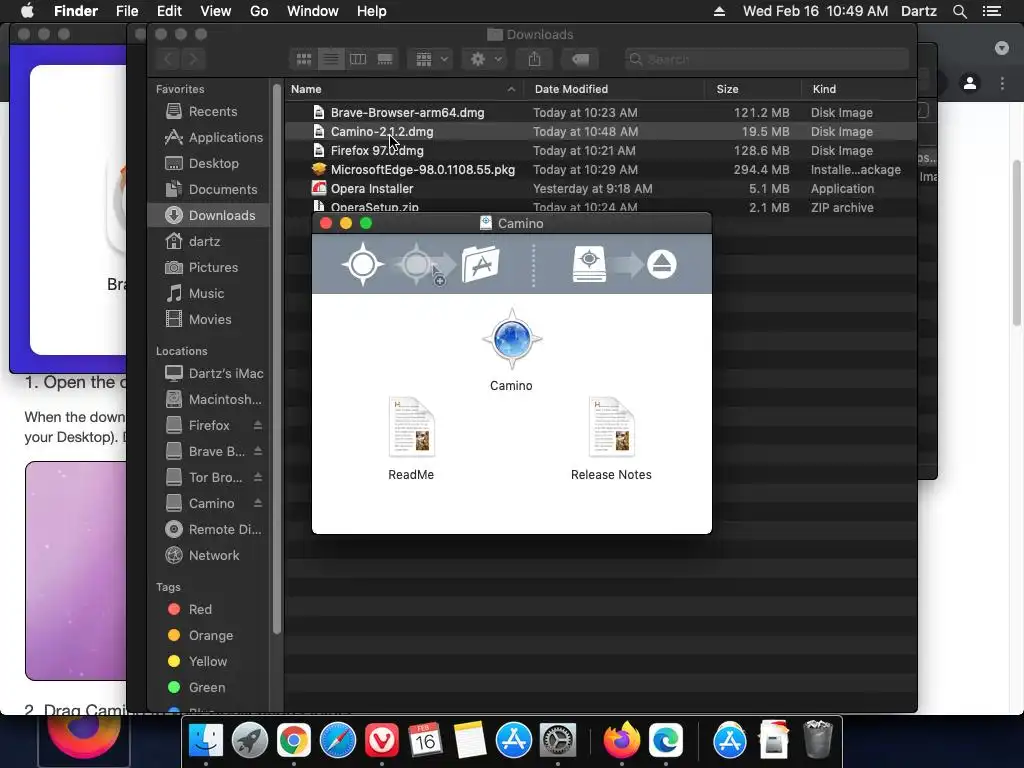Open the Apple menu
This screenshot has height=768, width=1024.
coord(27,11)
